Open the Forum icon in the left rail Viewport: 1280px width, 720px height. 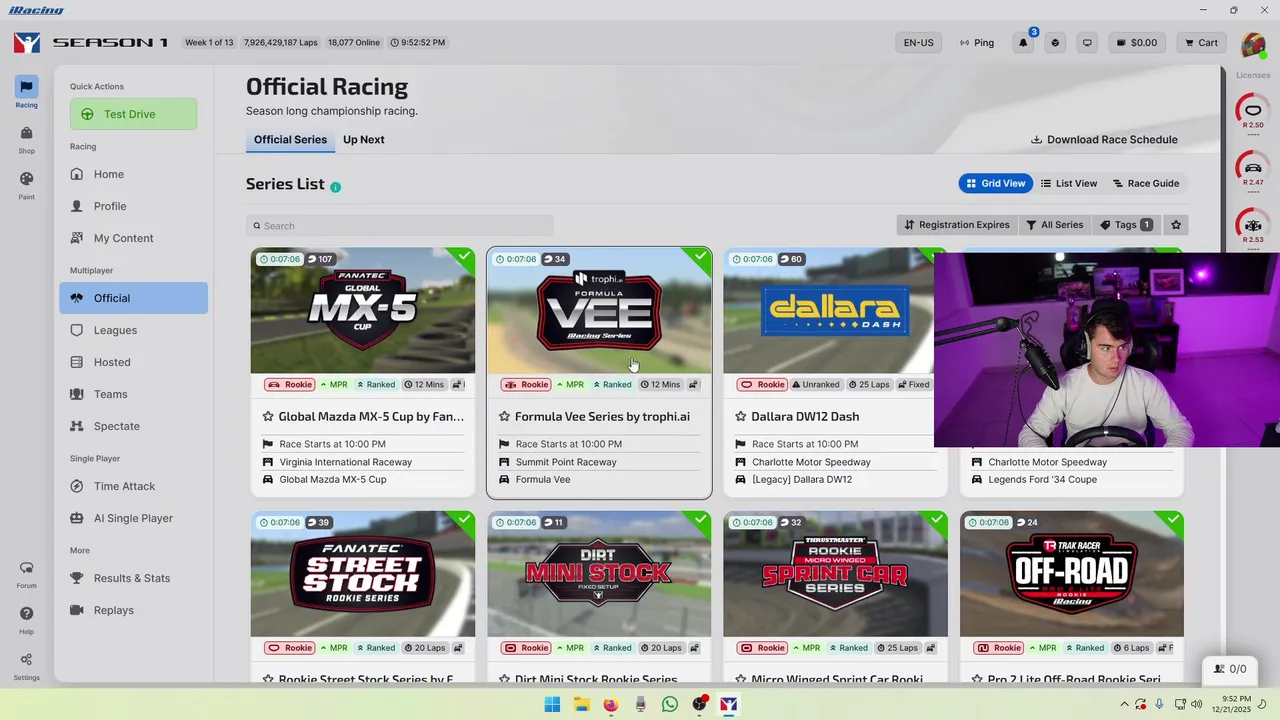(26, 574)
